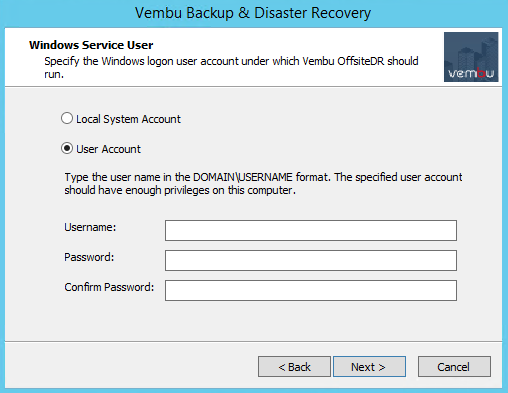Viewport: 508px width, 393px height.
Task: Select the Local System Account radio button
Action: pos(67,118)
